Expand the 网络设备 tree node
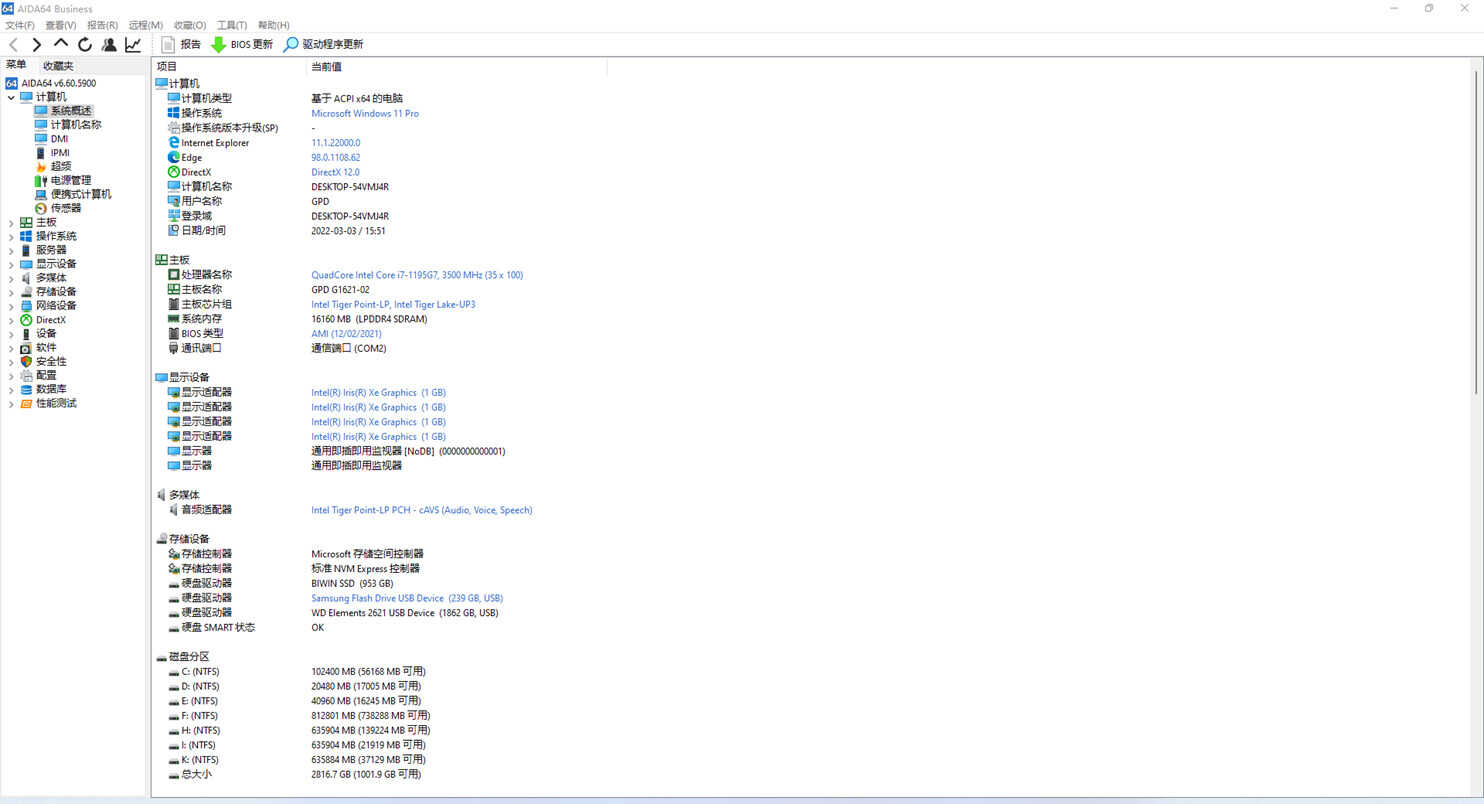This screenshot has height=804, width=1484. 11,306
